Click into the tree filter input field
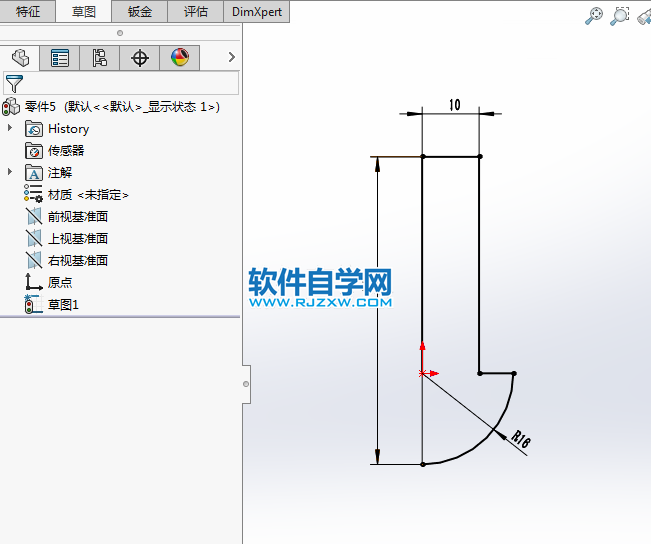 tap(121, 83)
